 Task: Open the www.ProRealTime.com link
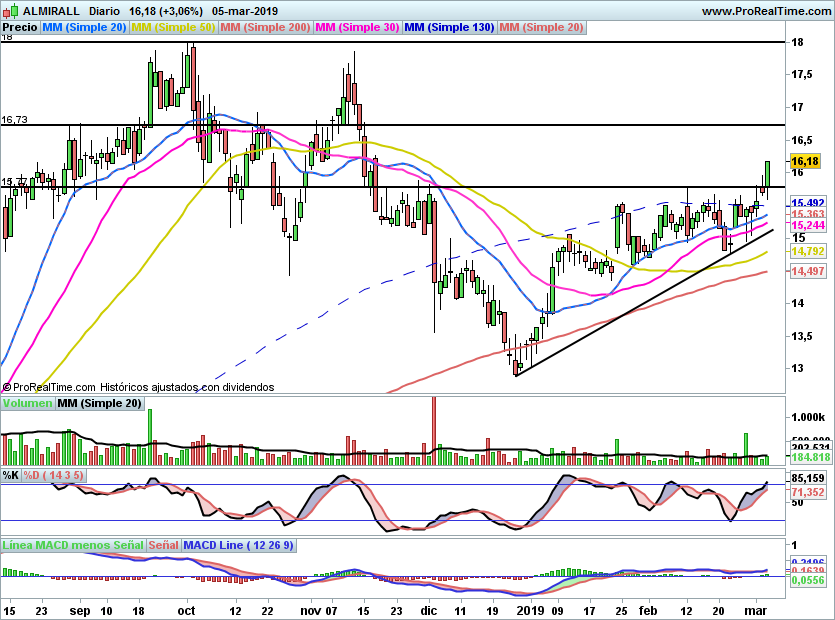766,11
